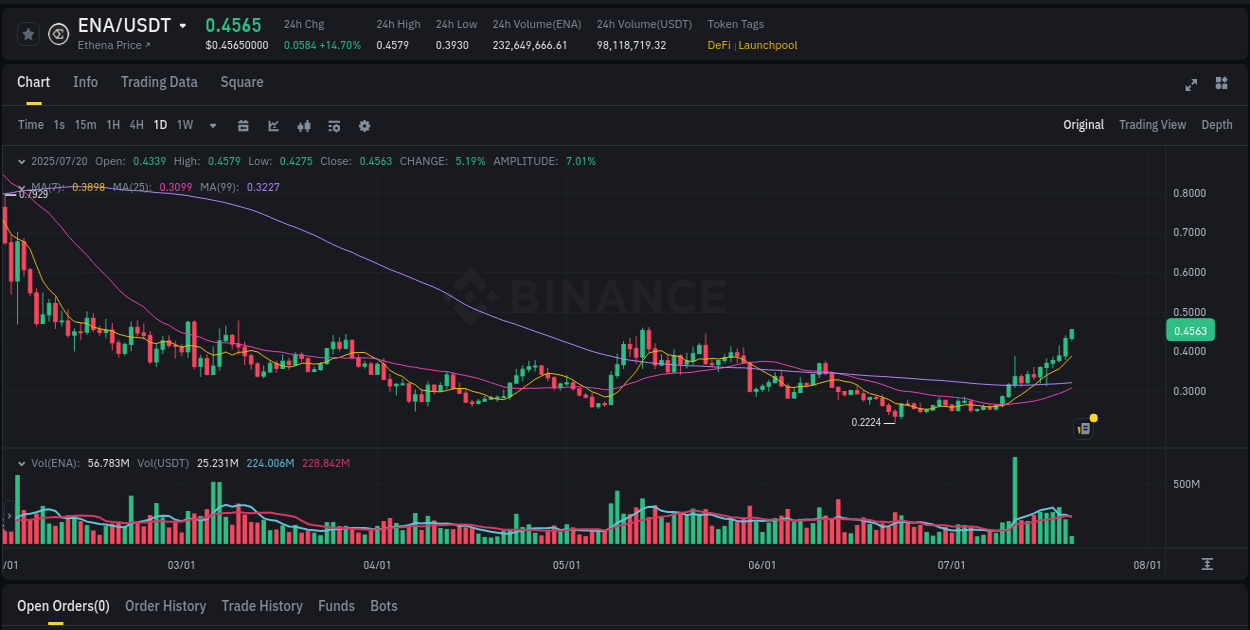
Task: Click the candlestick display icon
Action: [304, 126]
